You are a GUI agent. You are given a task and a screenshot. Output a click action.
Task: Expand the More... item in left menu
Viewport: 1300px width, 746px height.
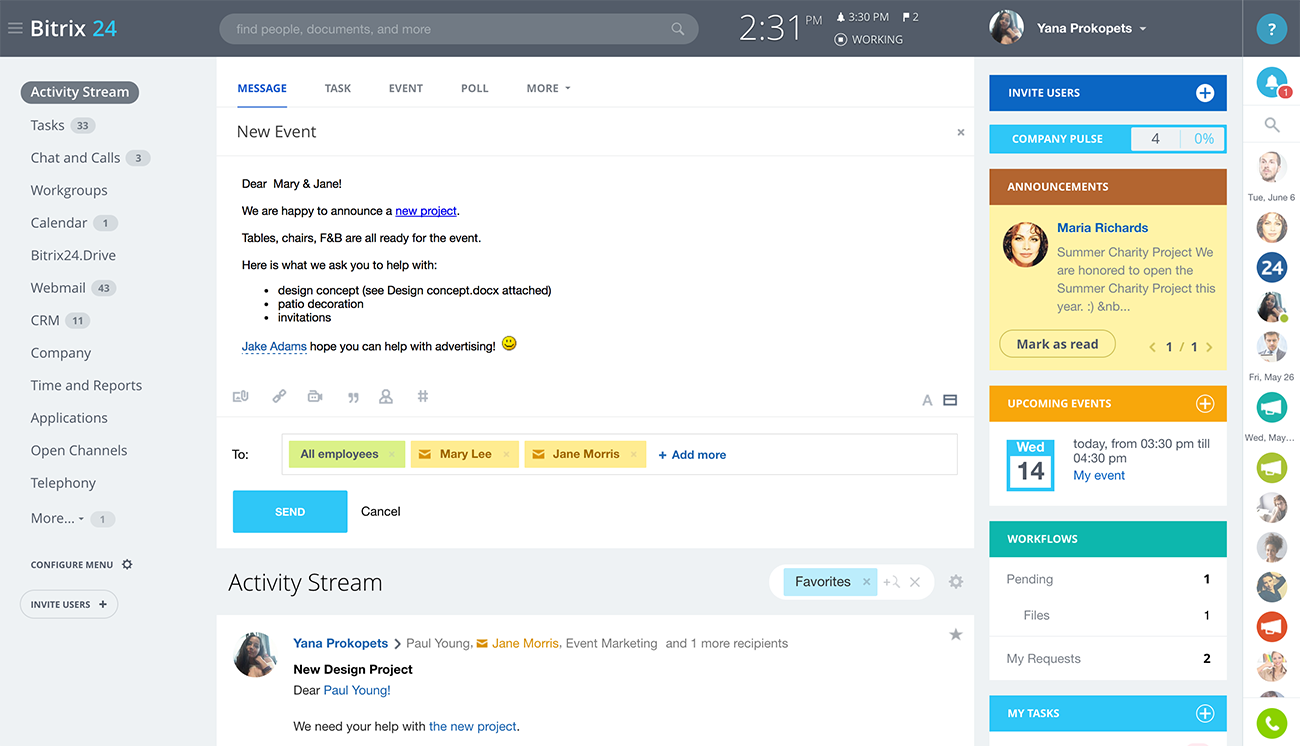57,518
